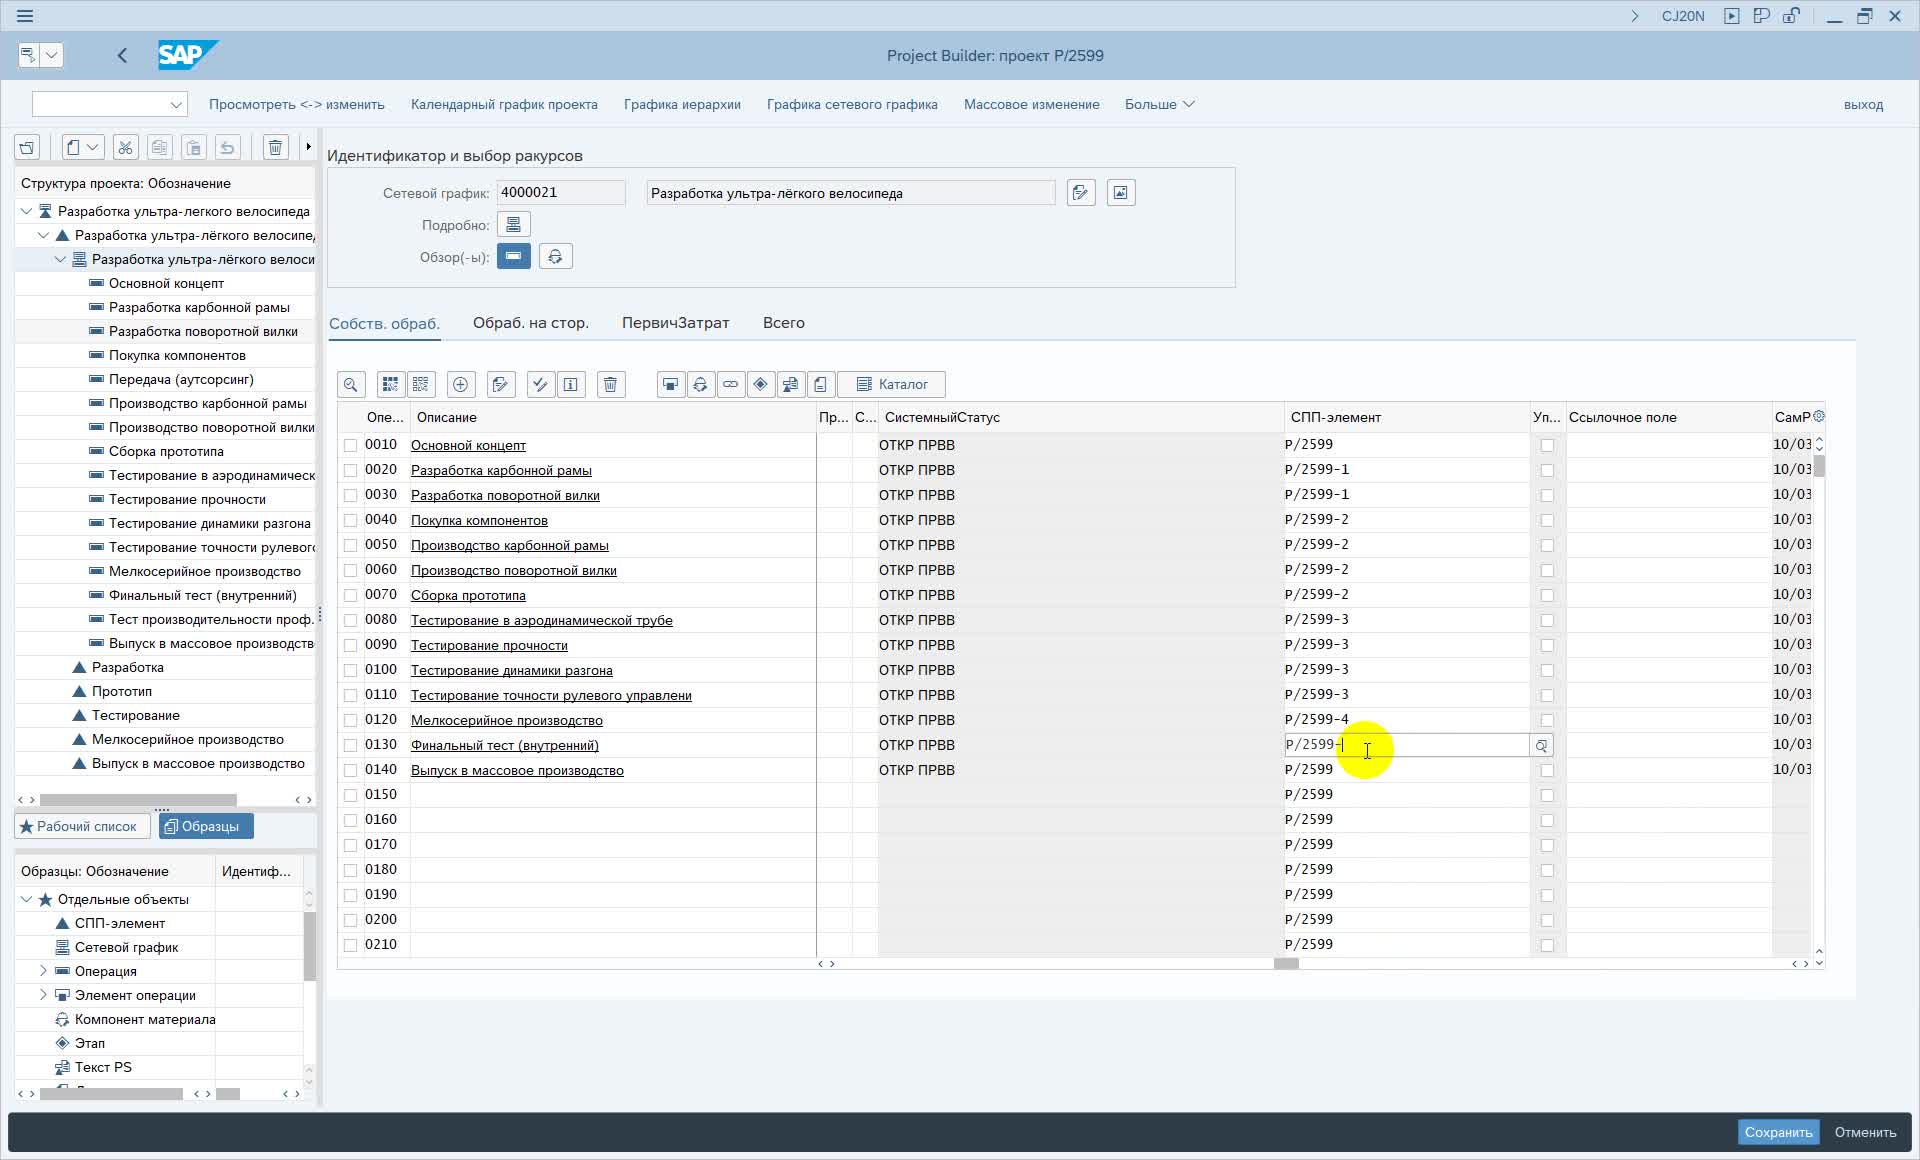Select row checkbox for operation 0040
1920x1160 pixels.
click(350, 520)
